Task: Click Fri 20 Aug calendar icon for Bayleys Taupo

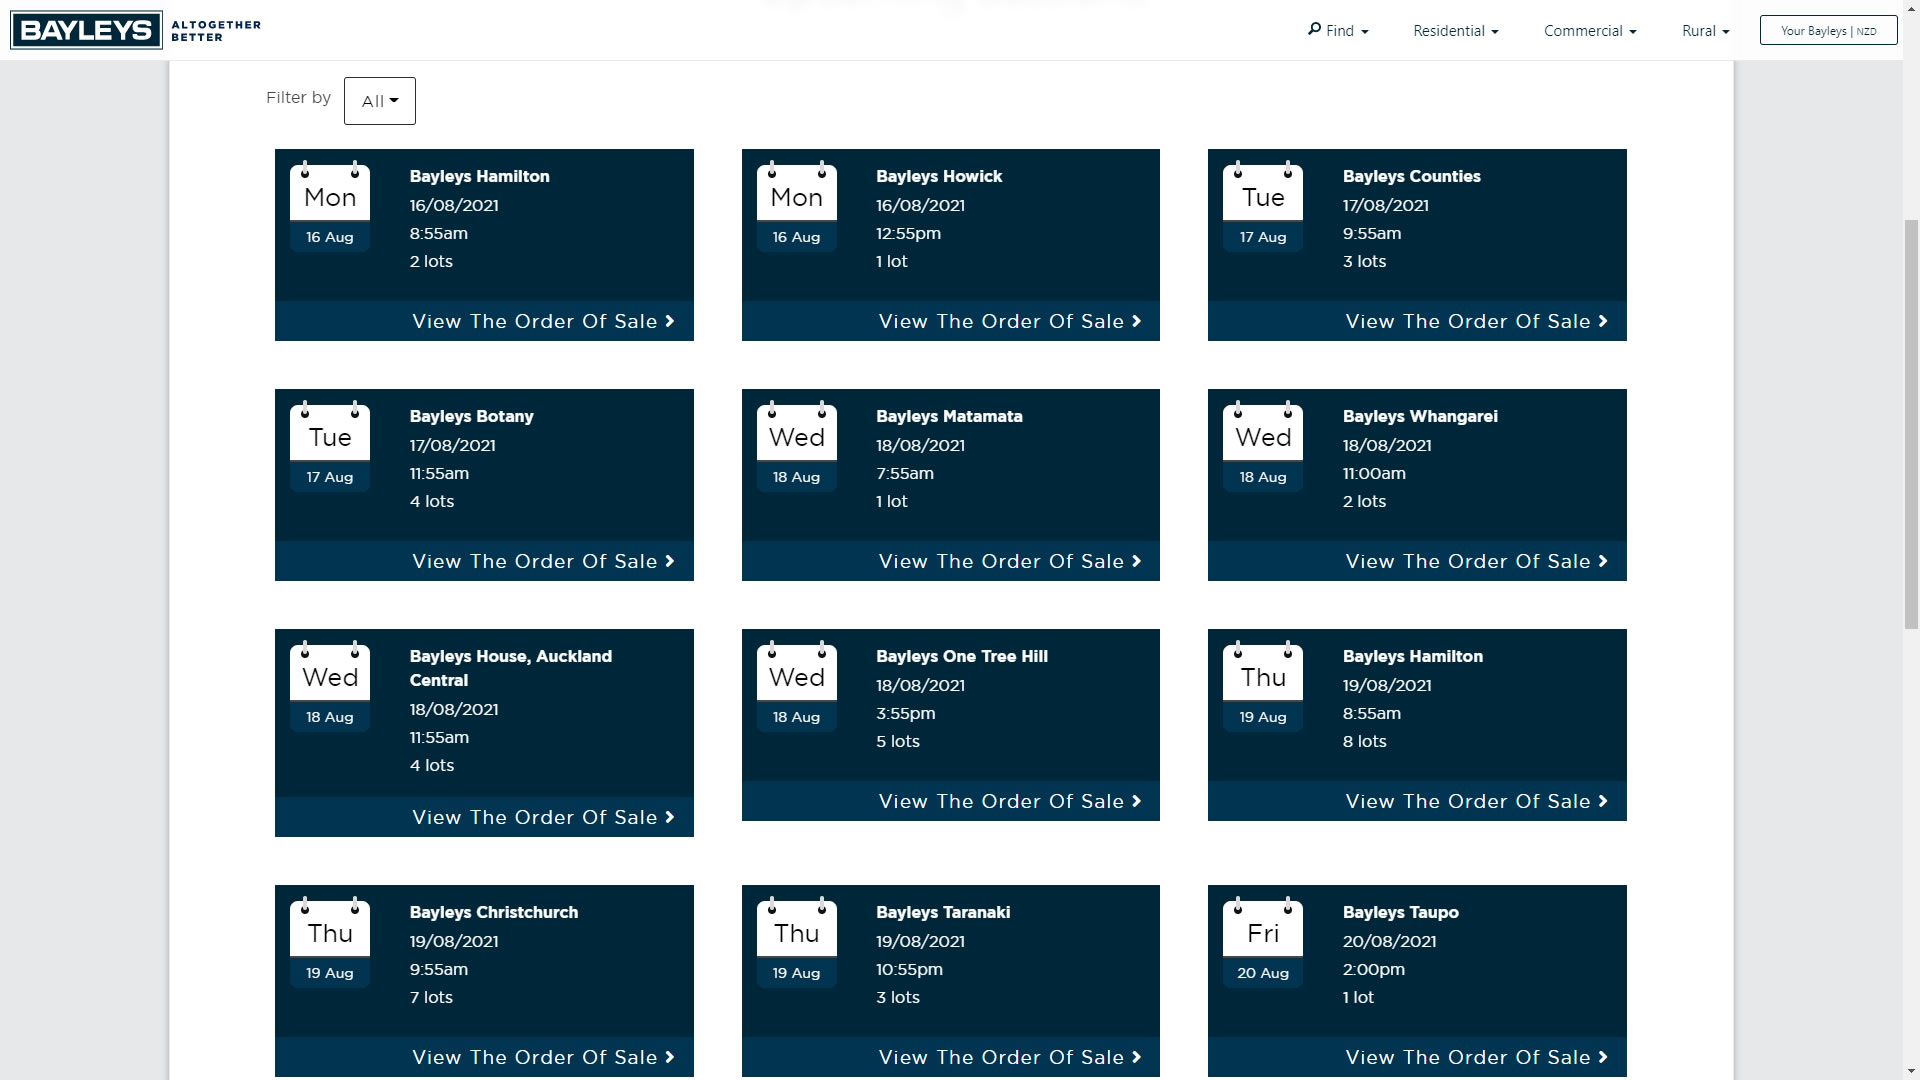Action: coord(1263,942)
